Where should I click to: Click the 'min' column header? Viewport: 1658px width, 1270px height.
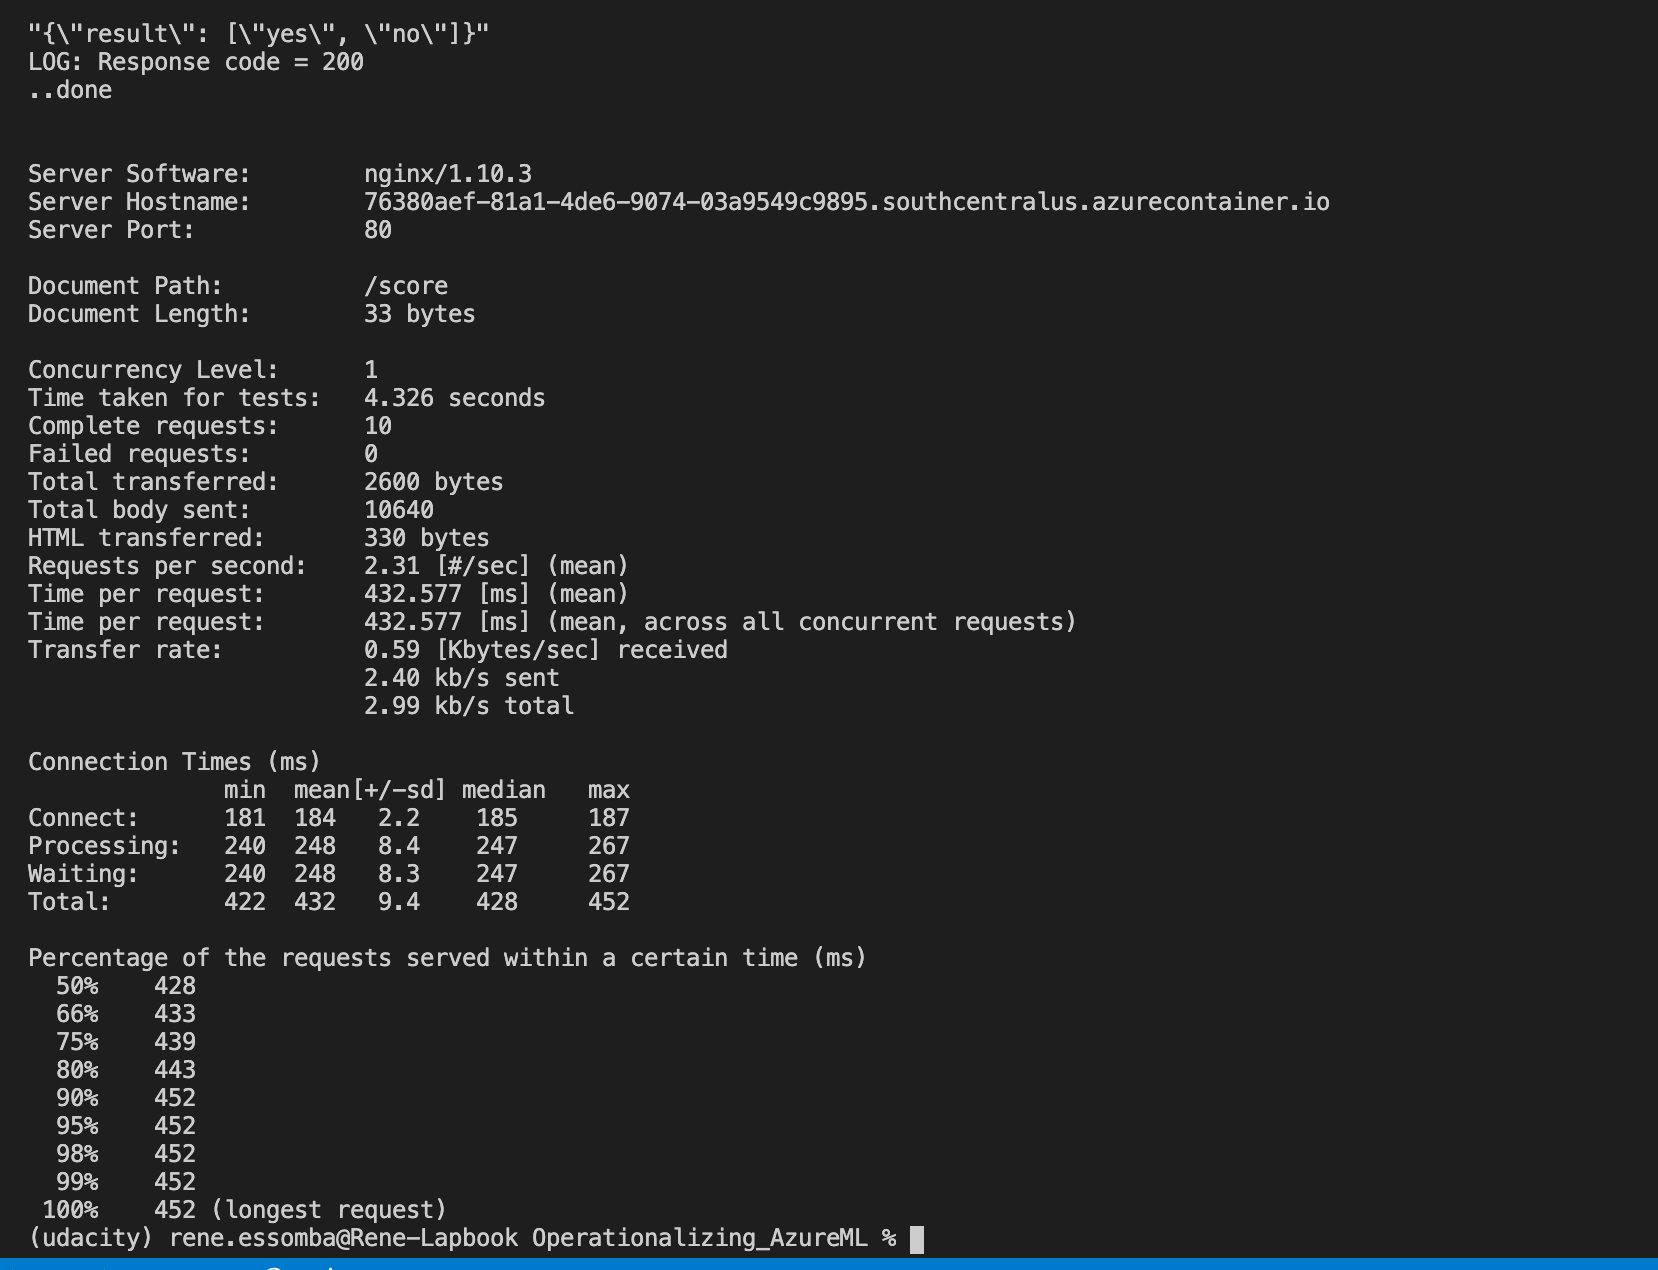coord(245,790)
